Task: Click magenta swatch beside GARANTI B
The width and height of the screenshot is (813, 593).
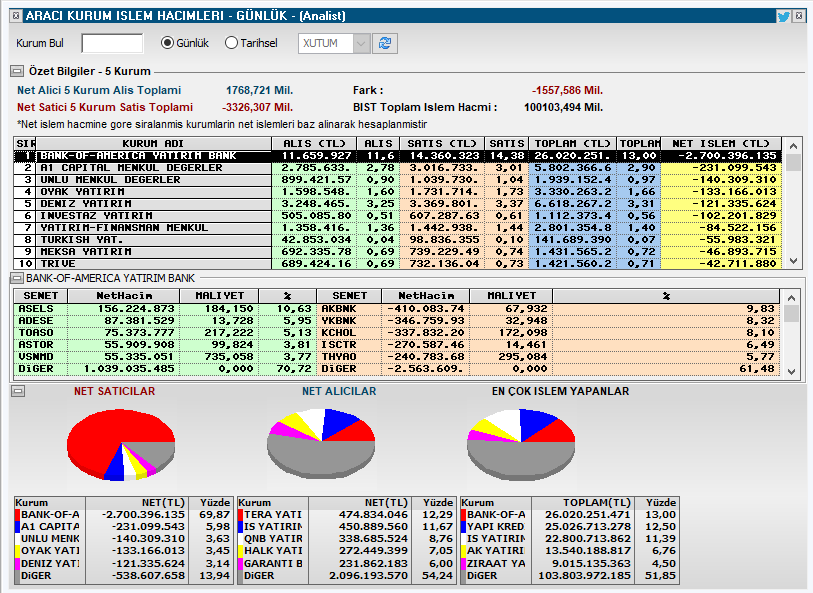Action: click(240, 563)
